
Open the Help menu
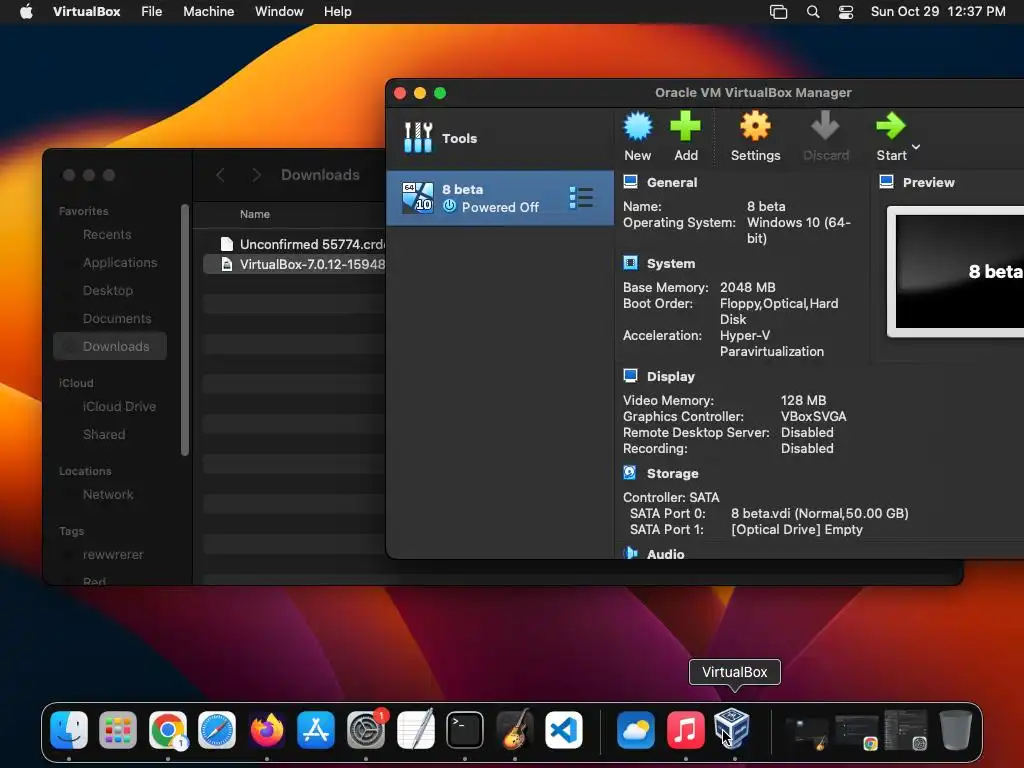tap(338, 11)
